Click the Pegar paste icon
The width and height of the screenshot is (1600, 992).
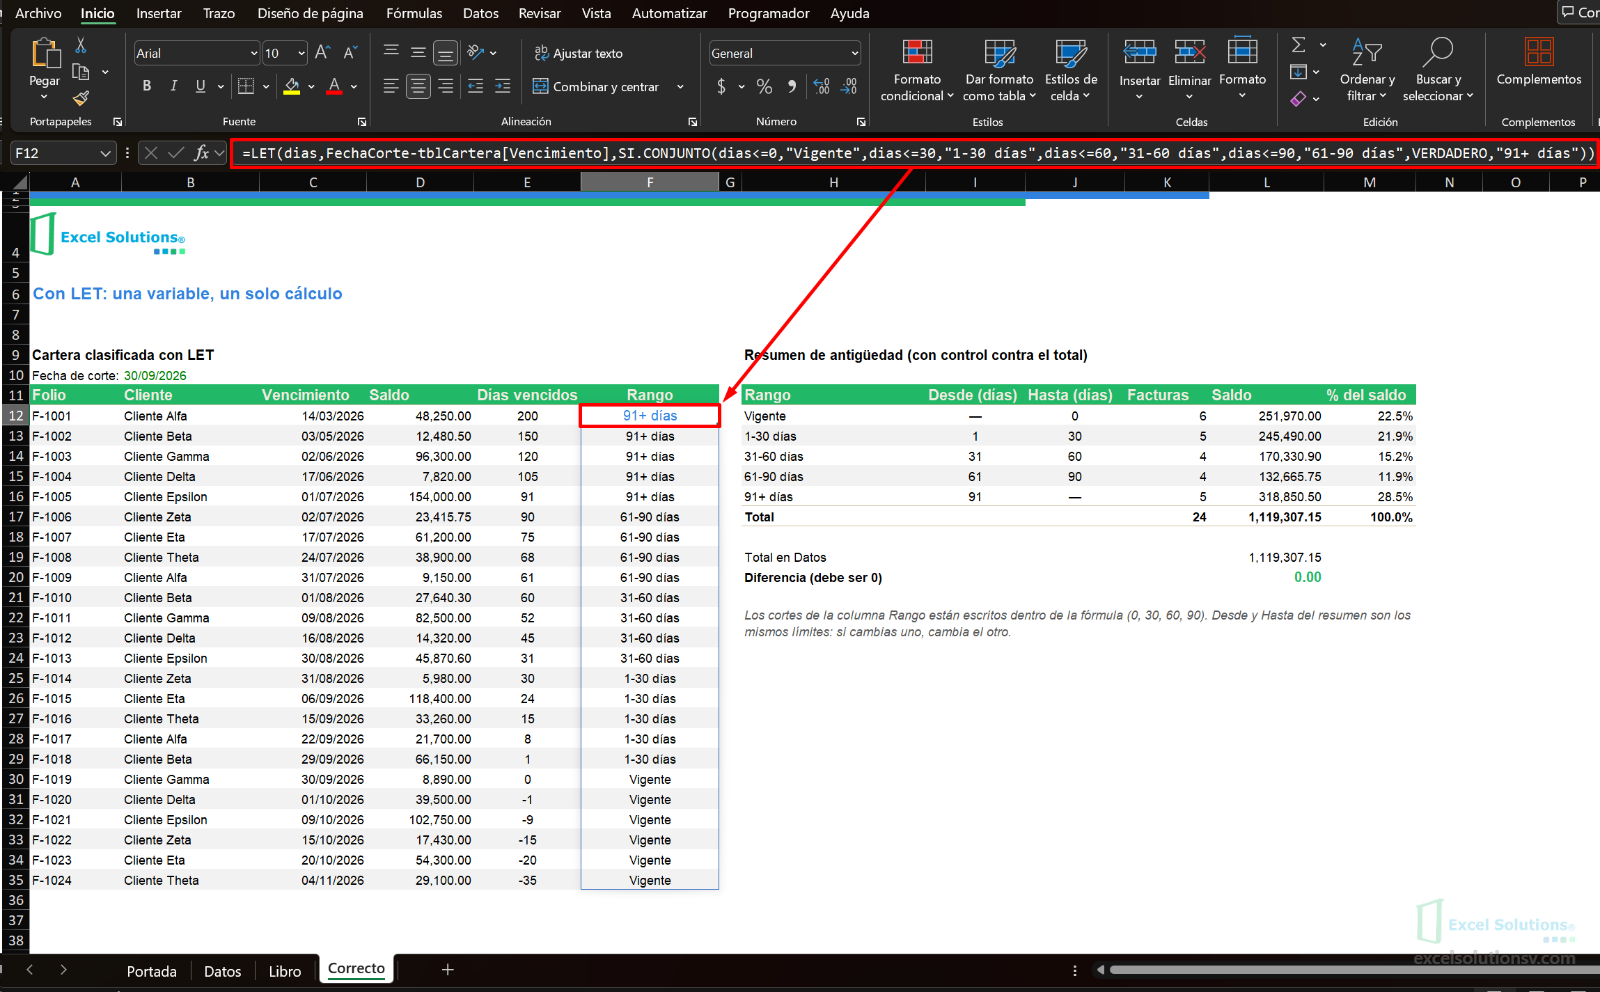pyautogui.click(x=45, y=52)
